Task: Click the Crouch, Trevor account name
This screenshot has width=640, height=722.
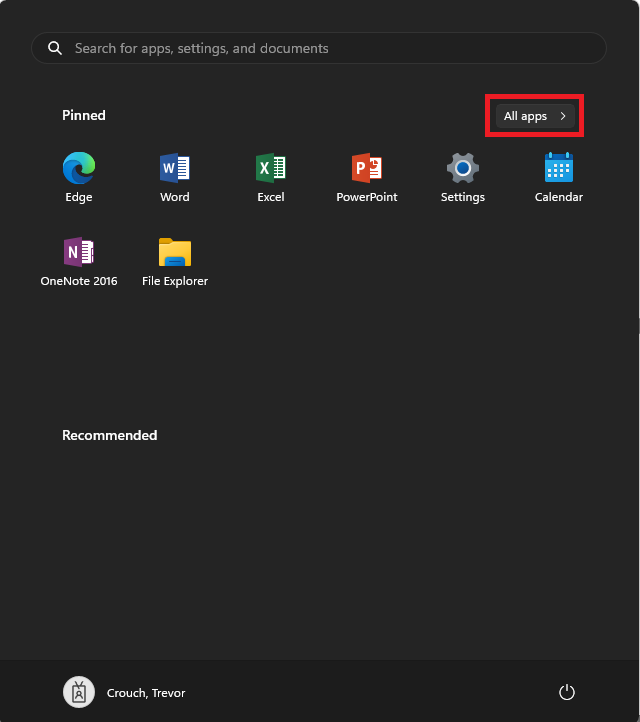Action: click(146, 693)
